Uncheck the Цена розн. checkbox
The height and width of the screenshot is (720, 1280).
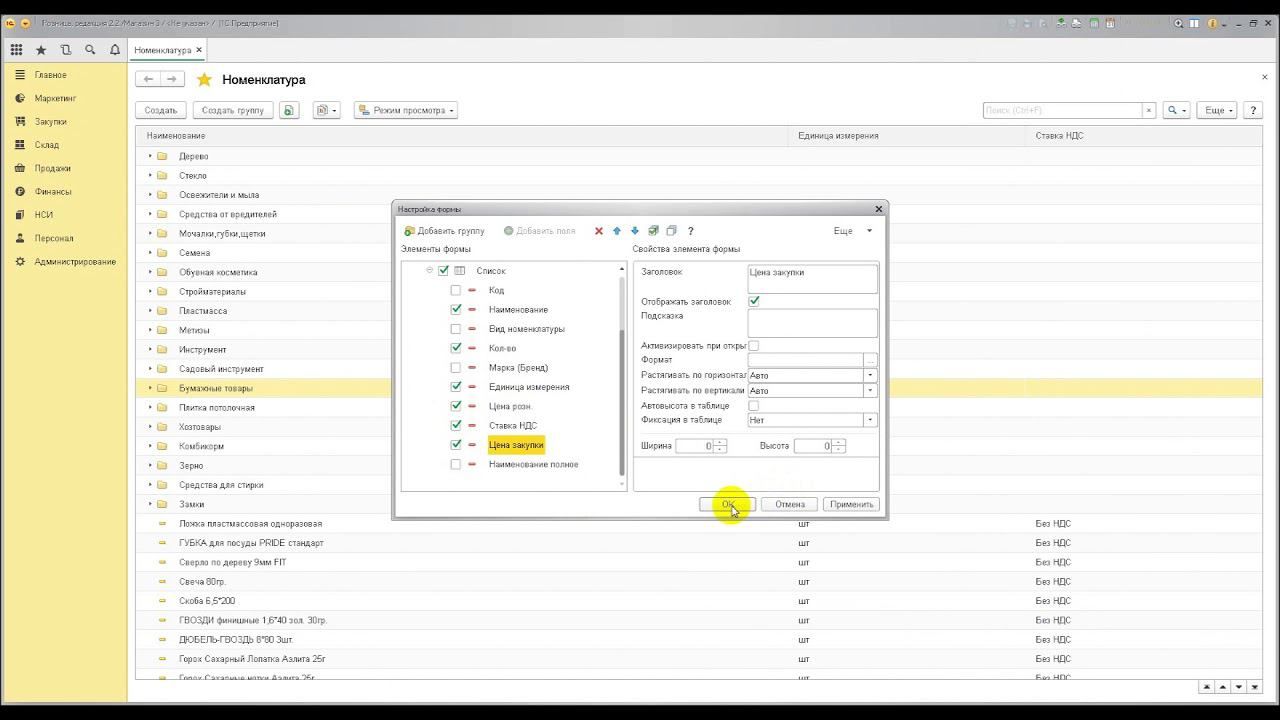point(456,406)
